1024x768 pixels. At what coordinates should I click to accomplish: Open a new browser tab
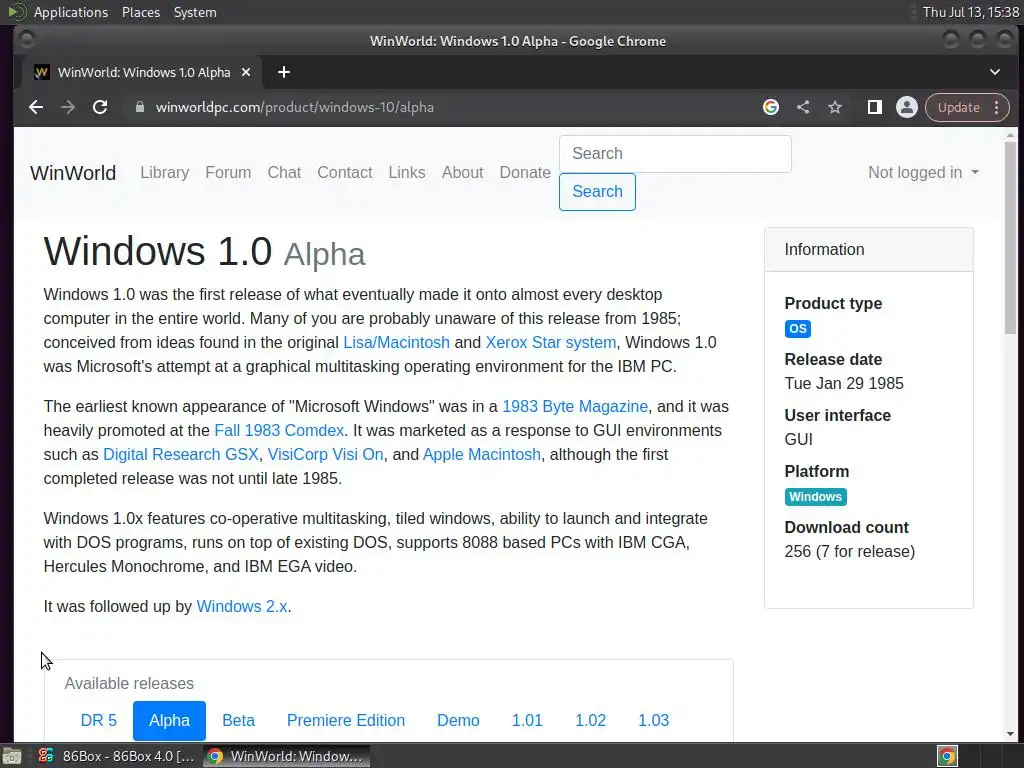click(x=283, y=72)
